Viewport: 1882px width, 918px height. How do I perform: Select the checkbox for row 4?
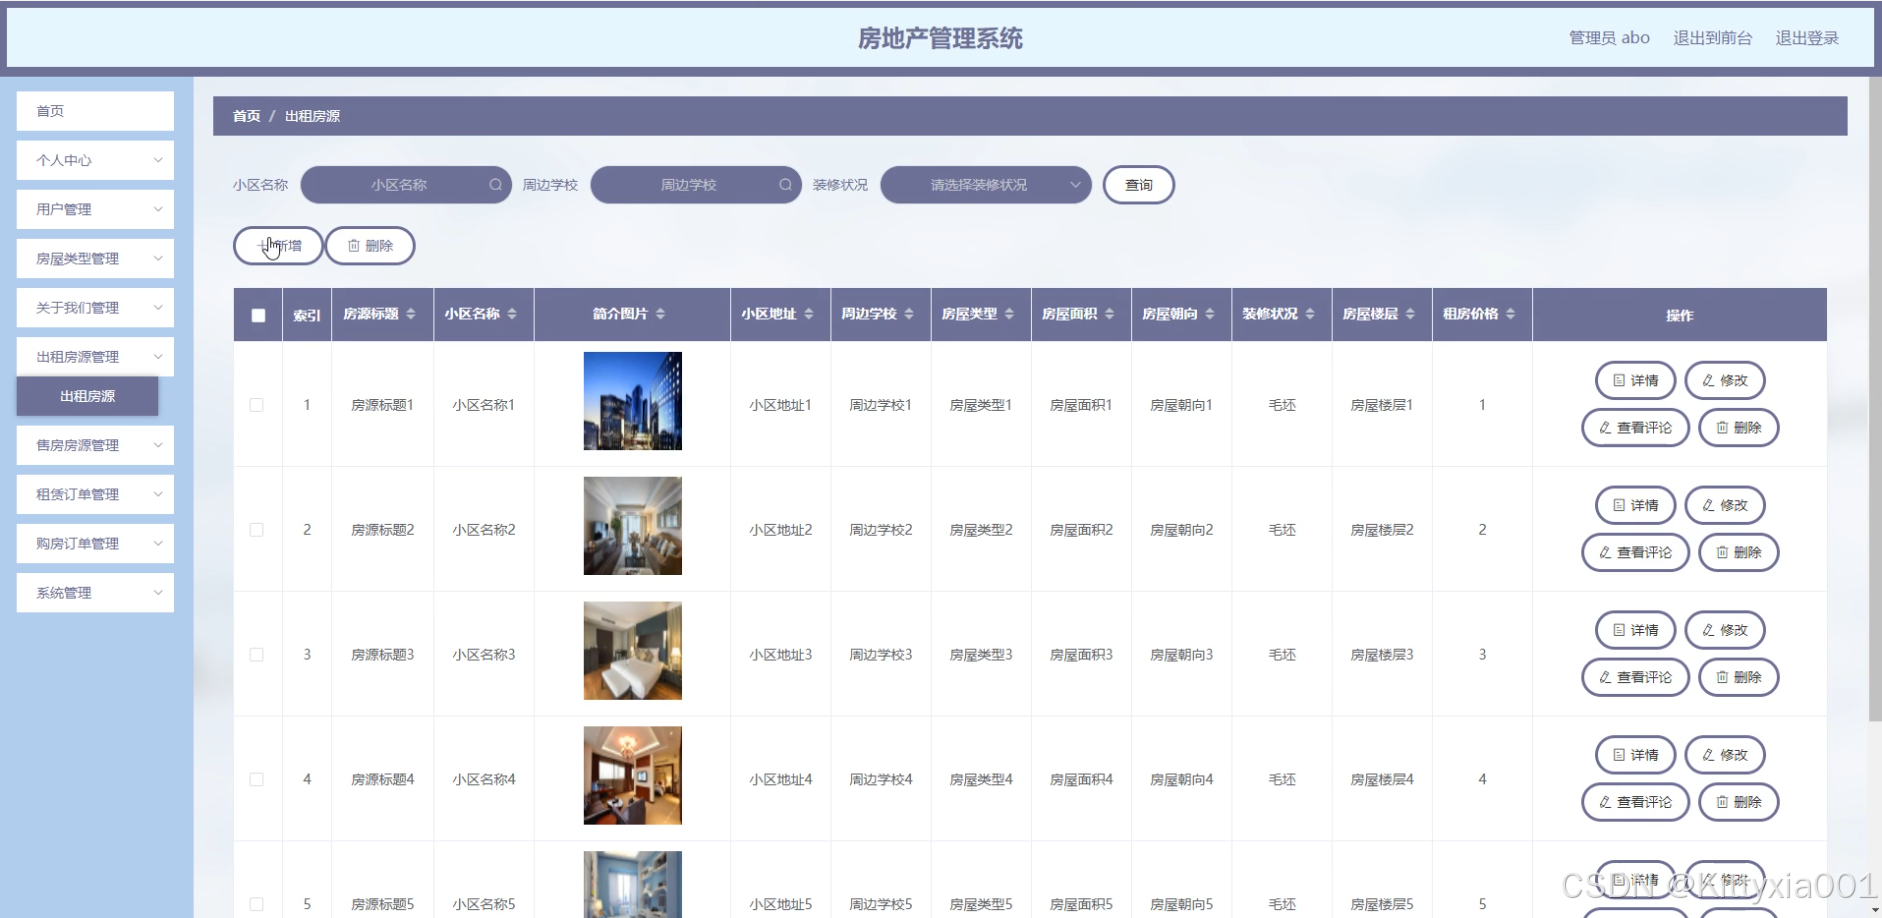[257, 780]
